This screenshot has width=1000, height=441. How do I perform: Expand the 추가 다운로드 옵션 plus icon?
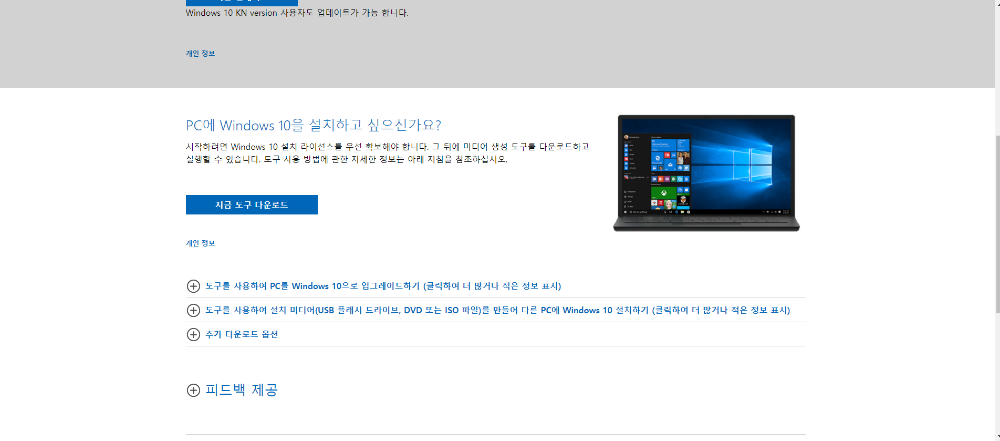click(x=193, y=334)
